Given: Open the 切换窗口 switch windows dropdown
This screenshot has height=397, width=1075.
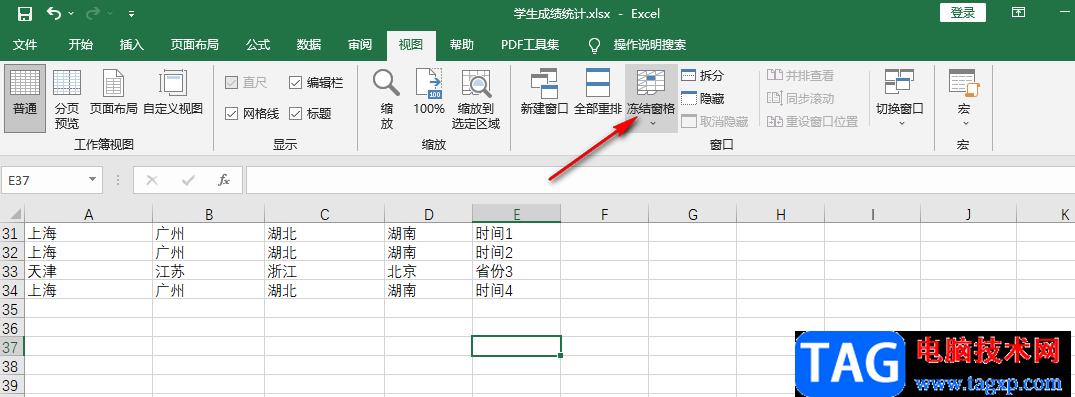Looking at the screenshot, I should (899, 98).
